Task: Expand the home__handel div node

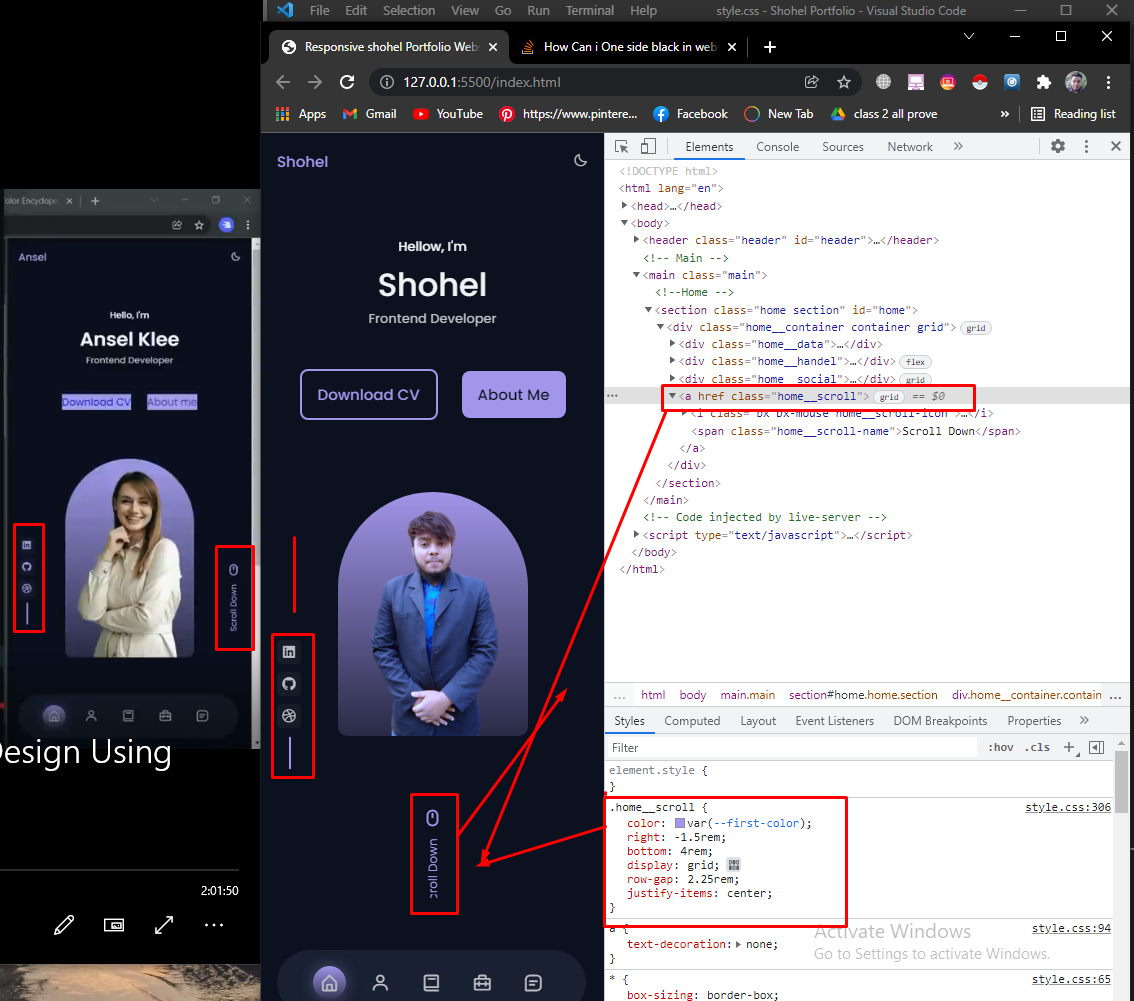Action: click(x=673, y=360)
